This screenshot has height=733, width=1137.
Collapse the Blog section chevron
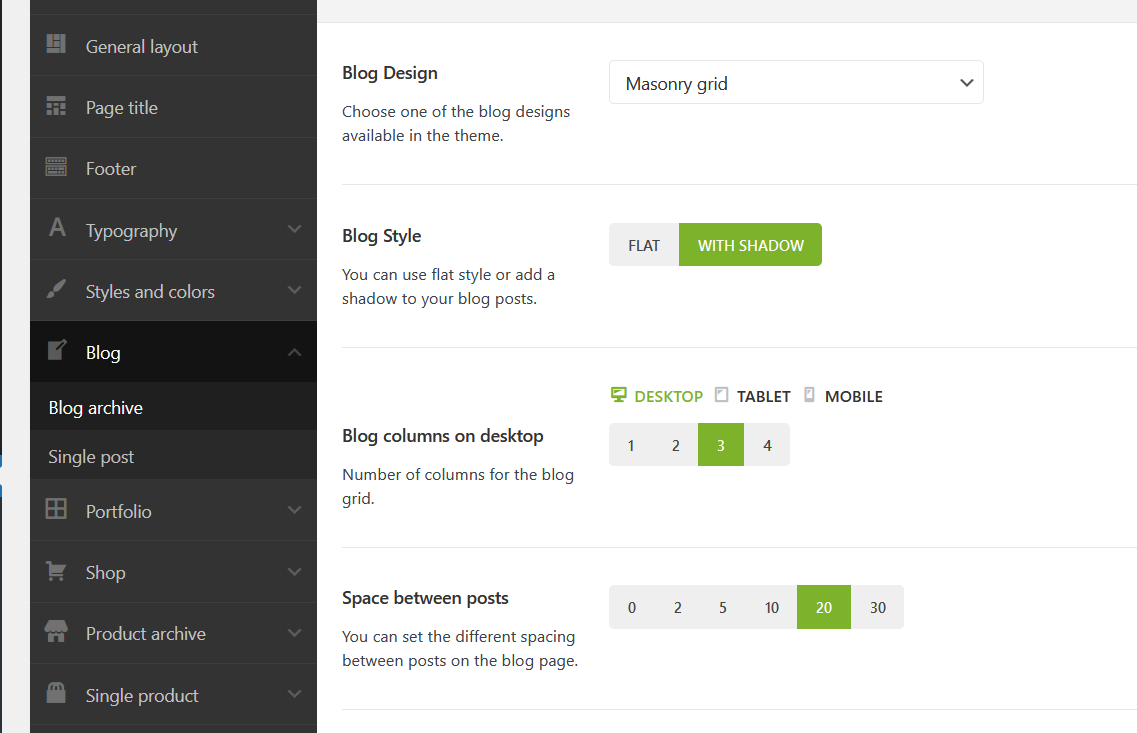(294, 352)
